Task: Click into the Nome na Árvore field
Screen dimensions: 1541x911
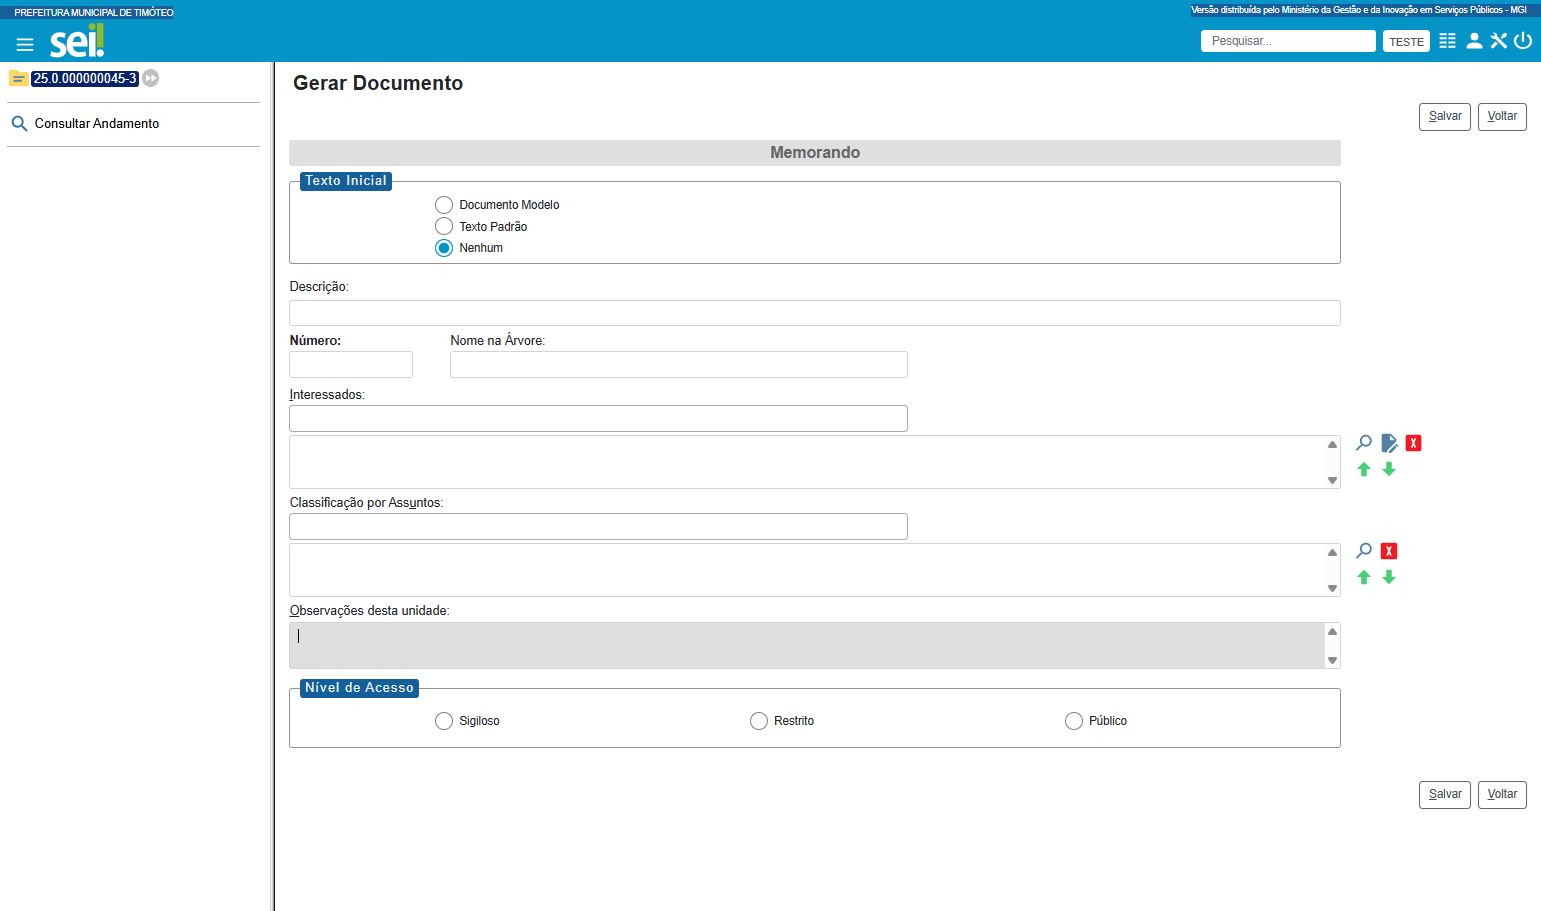Action: click(679, 365)
